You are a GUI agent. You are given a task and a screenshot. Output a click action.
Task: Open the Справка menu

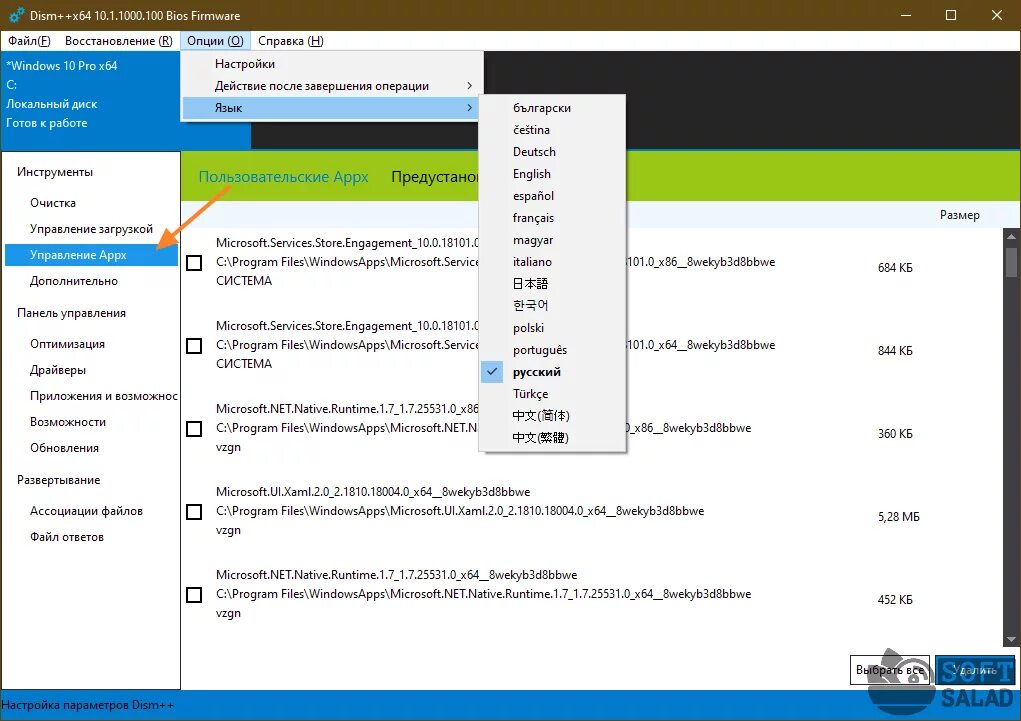click(x=290, y=41)
